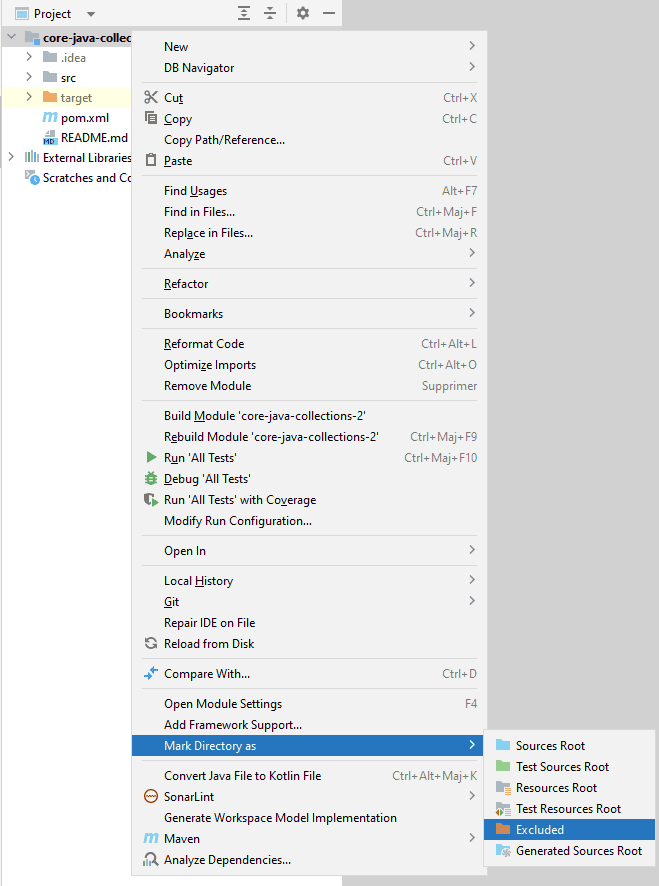Open the Analyze submenu
The image size is (659, 886).
309,254
